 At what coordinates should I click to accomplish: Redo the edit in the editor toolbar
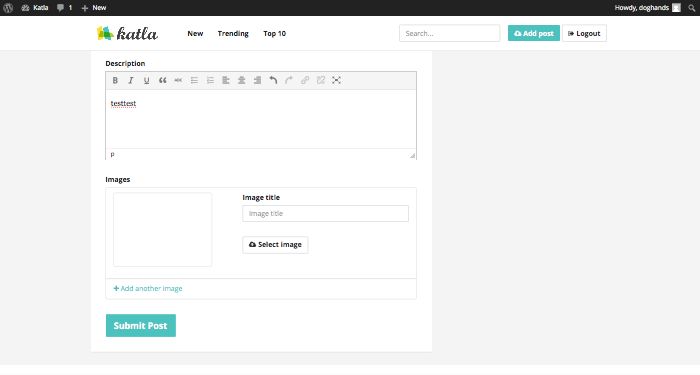click(289, 80)
